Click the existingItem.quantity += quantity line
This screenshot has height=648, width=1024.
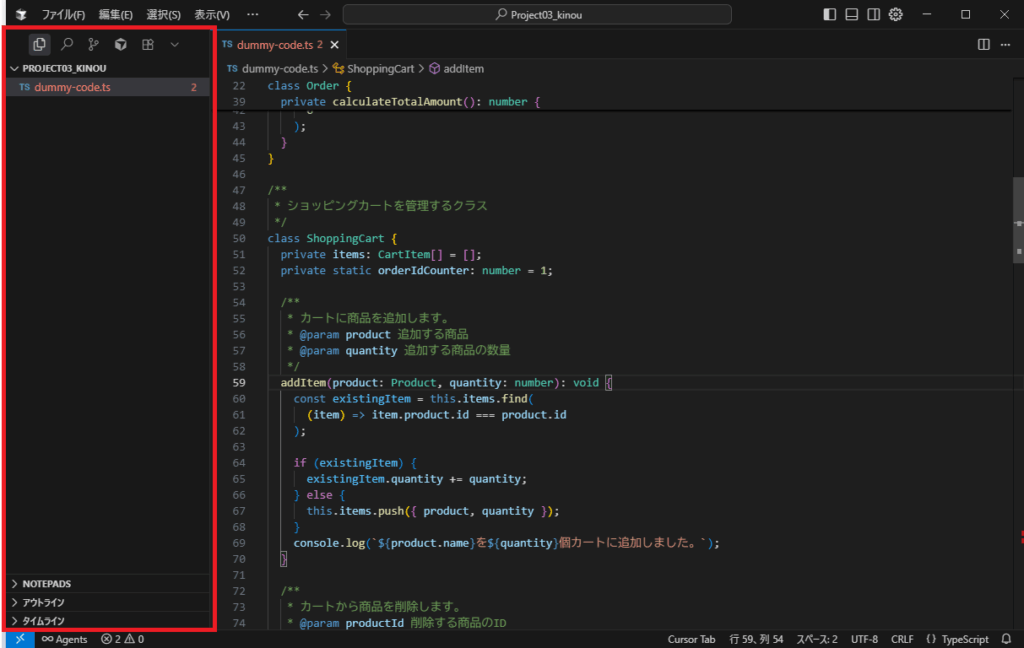point(416,479)
